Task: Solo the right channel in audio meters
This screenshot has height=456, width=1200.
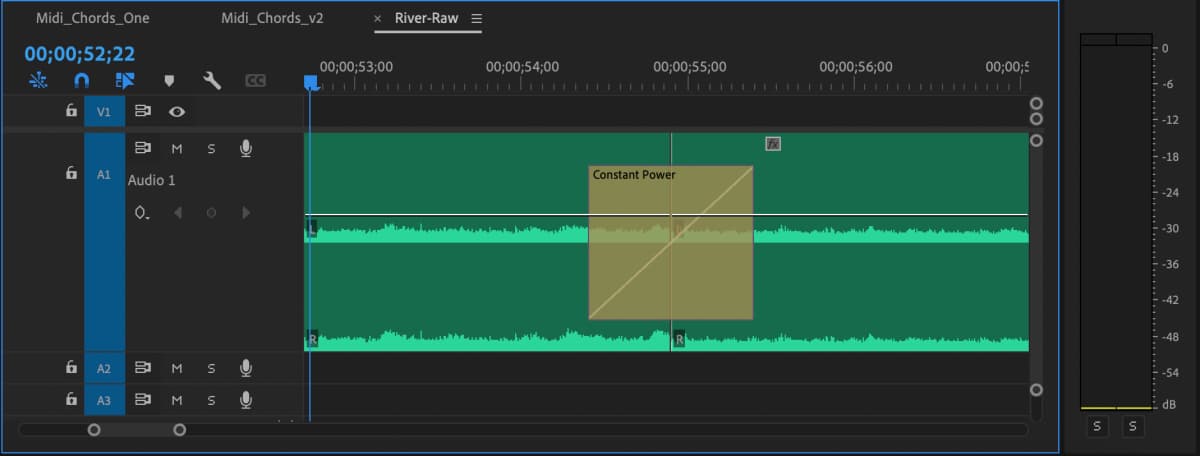Action: pos(1133,426)
